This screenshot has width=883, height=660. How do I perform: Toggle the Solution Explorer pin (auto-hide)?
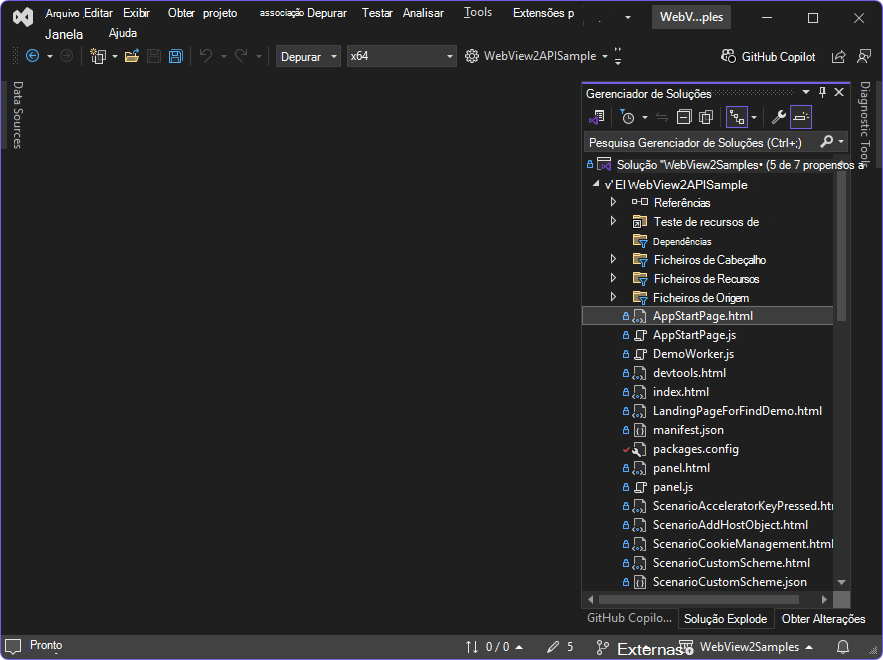tap(822, 93)
